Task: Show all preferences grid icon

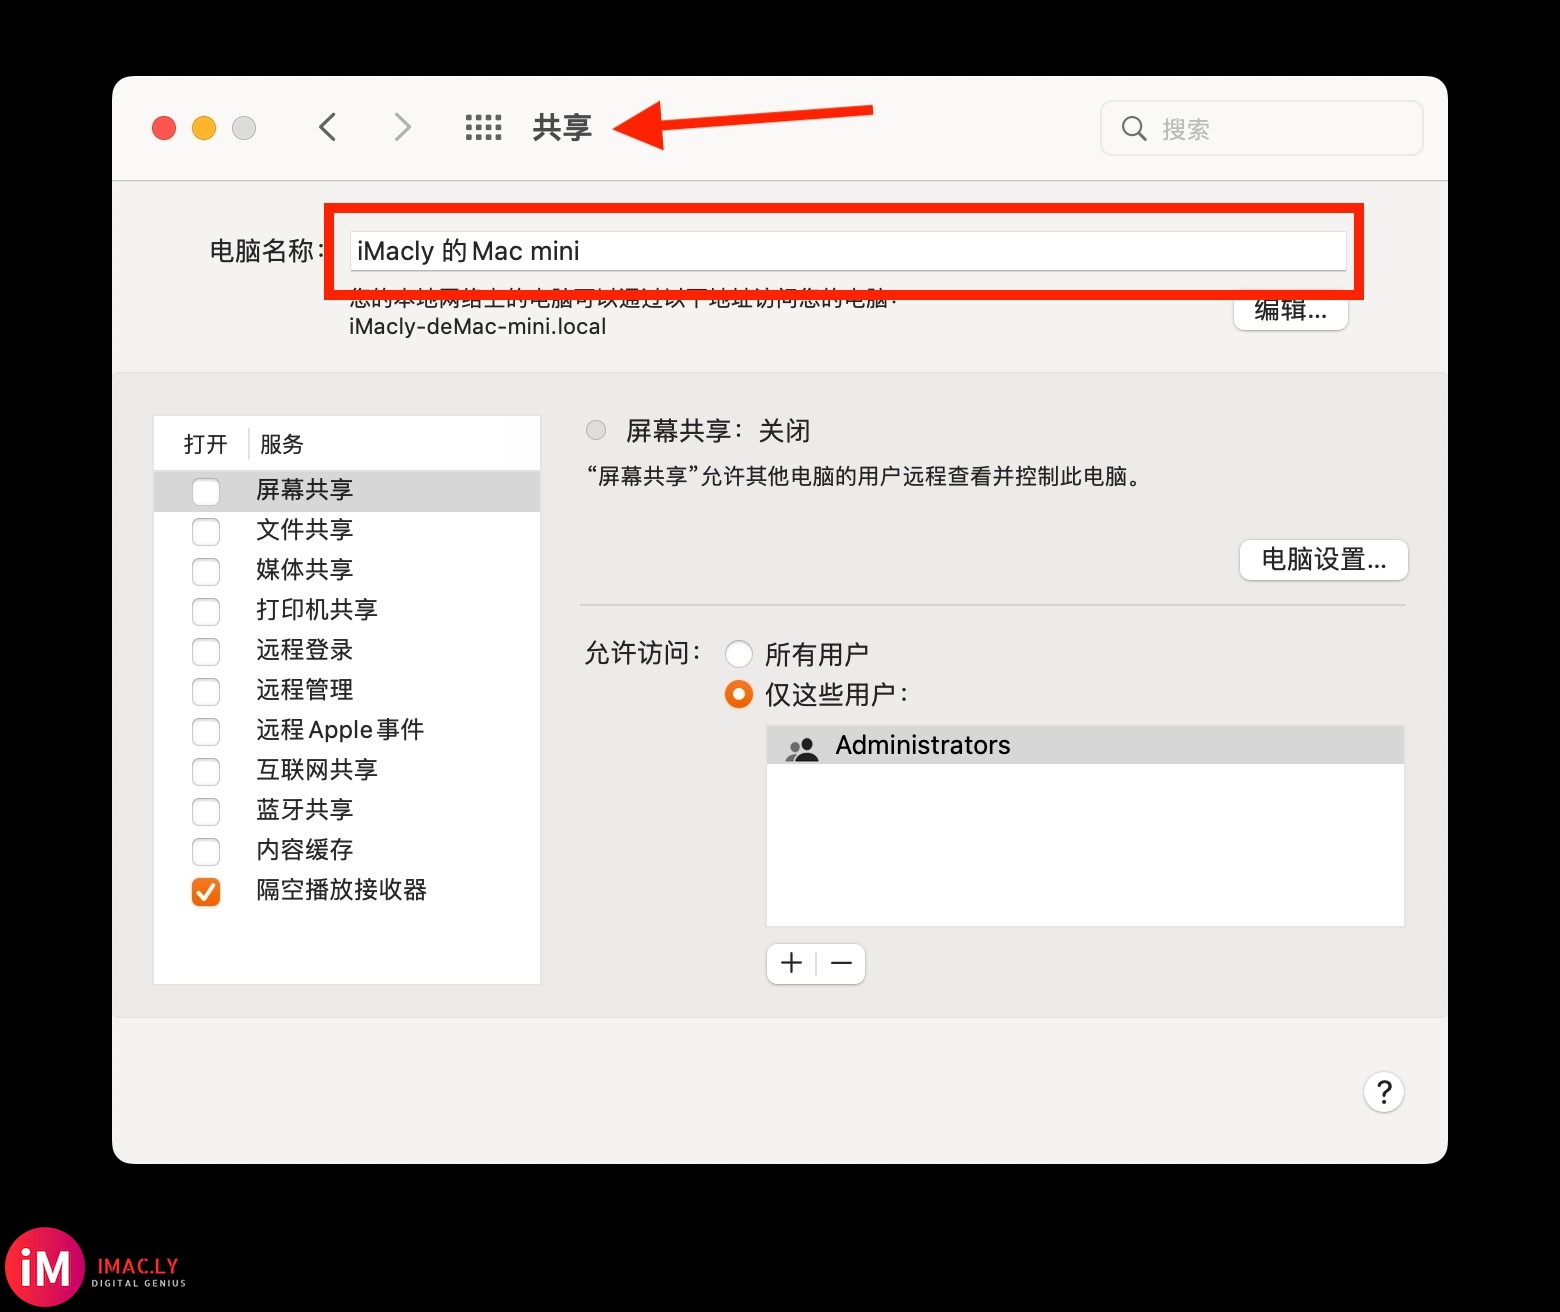Action: pos(483,127)
